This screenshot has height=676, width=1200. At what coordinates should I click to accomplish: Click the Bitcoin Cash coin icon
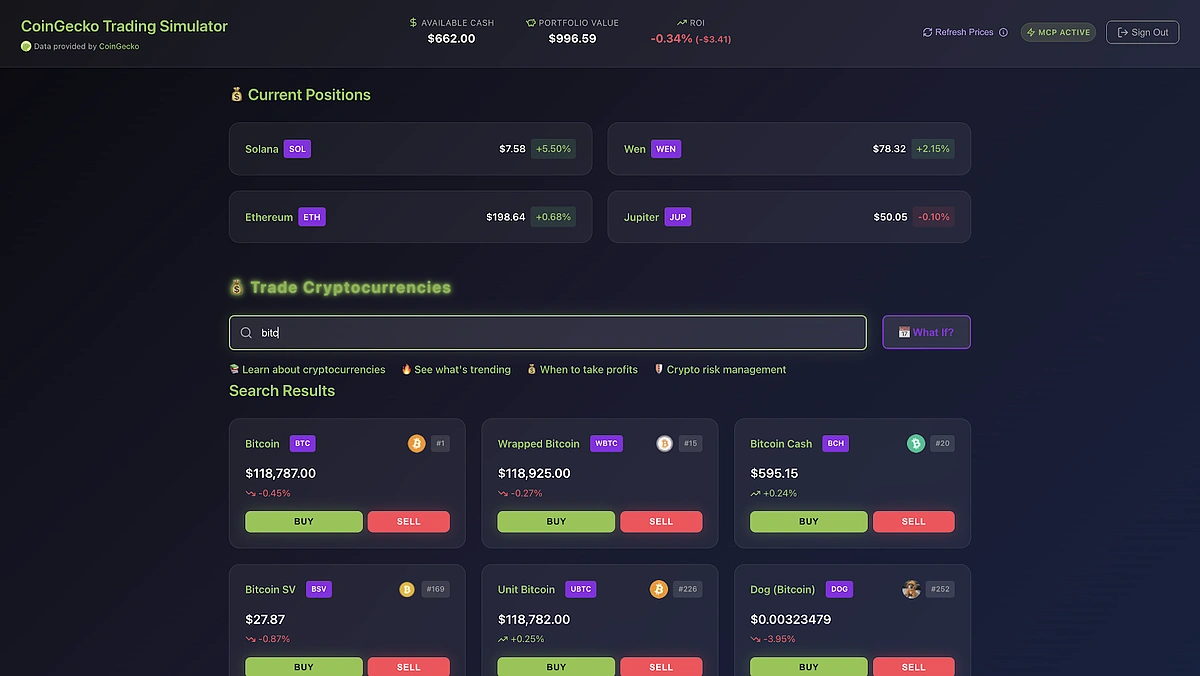pos(916,442)
